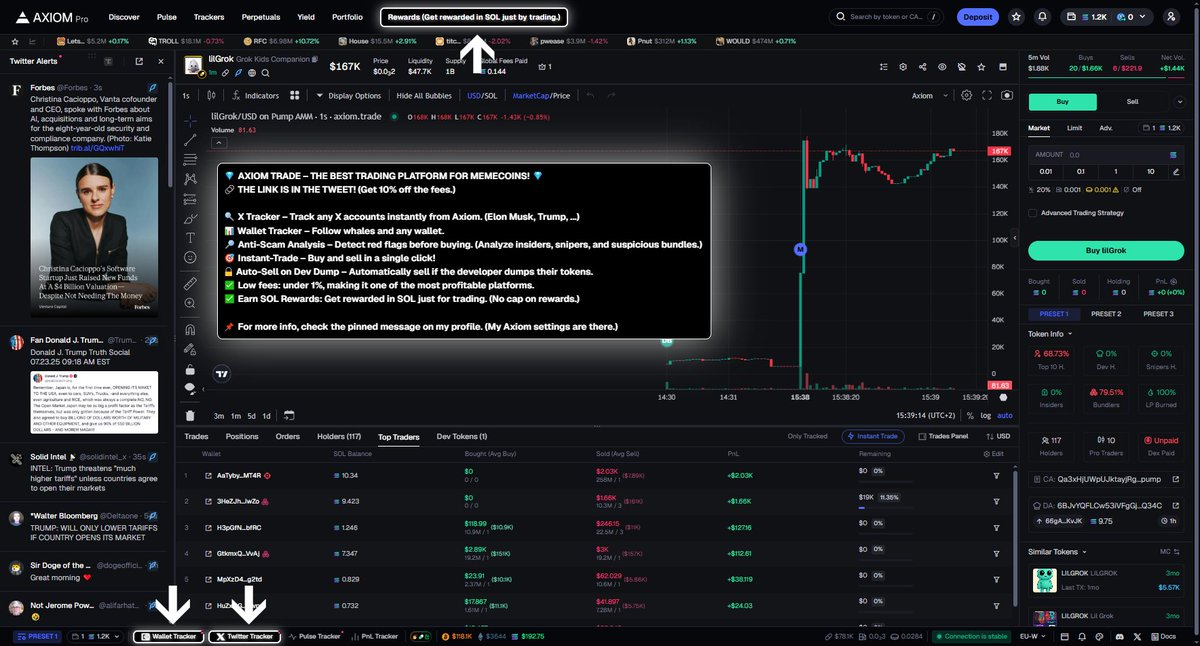This screenshot has height=646, width=1200.
Task: Select the trend line drawing tool
Action: tap(190, 141)
